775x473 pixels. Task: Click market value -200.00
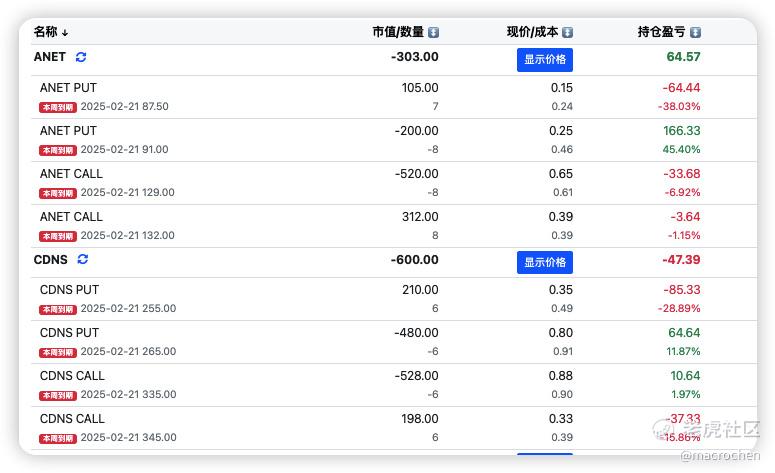[x=416, y=130]
